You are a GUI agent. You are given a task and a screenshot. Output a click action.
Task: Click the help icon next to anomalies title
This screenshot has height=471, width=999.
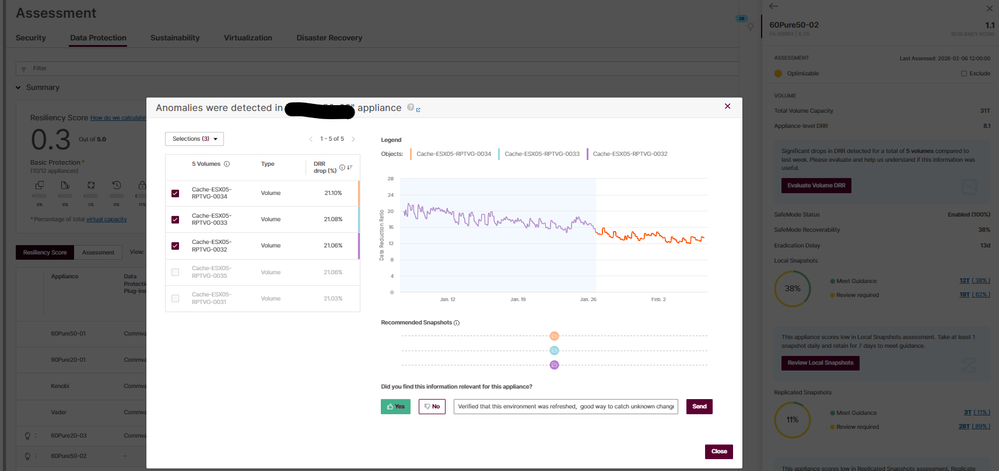[x=408, y=107]
